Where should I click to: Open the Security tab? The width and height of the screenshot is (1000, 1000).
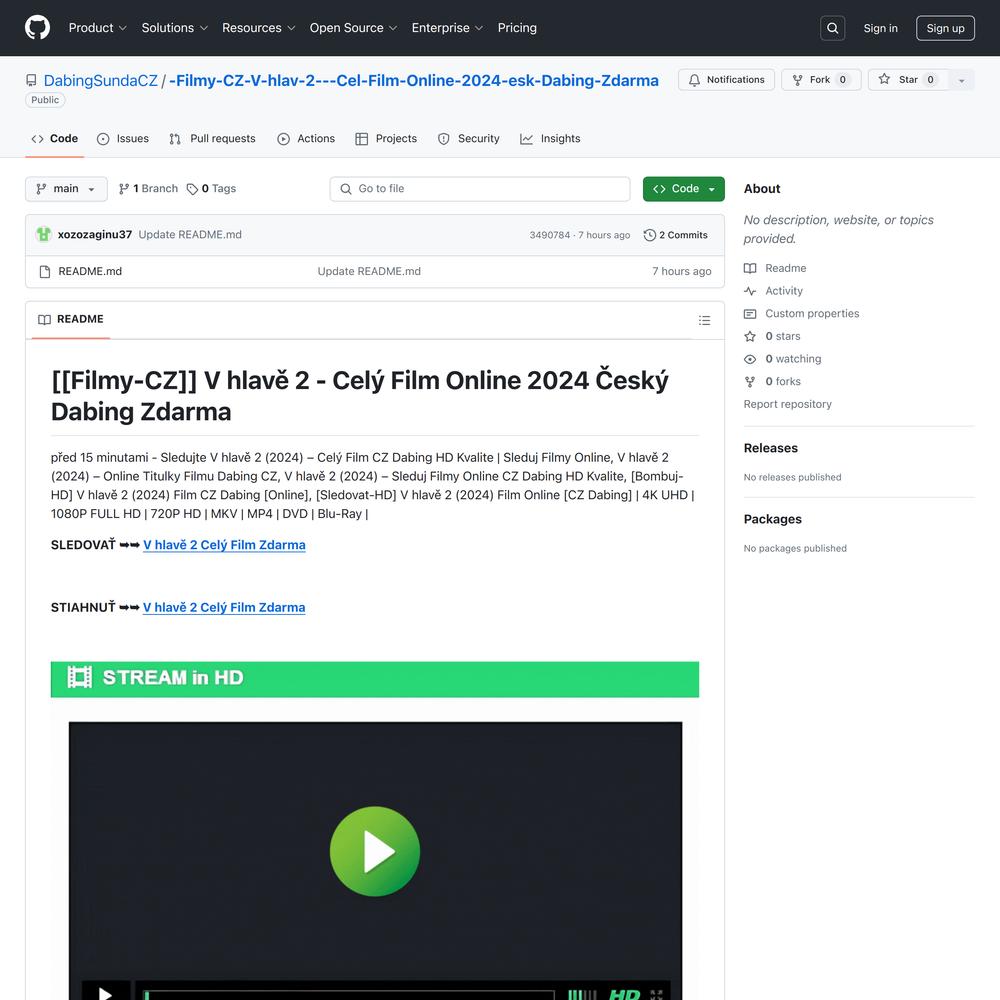(469, 138)
